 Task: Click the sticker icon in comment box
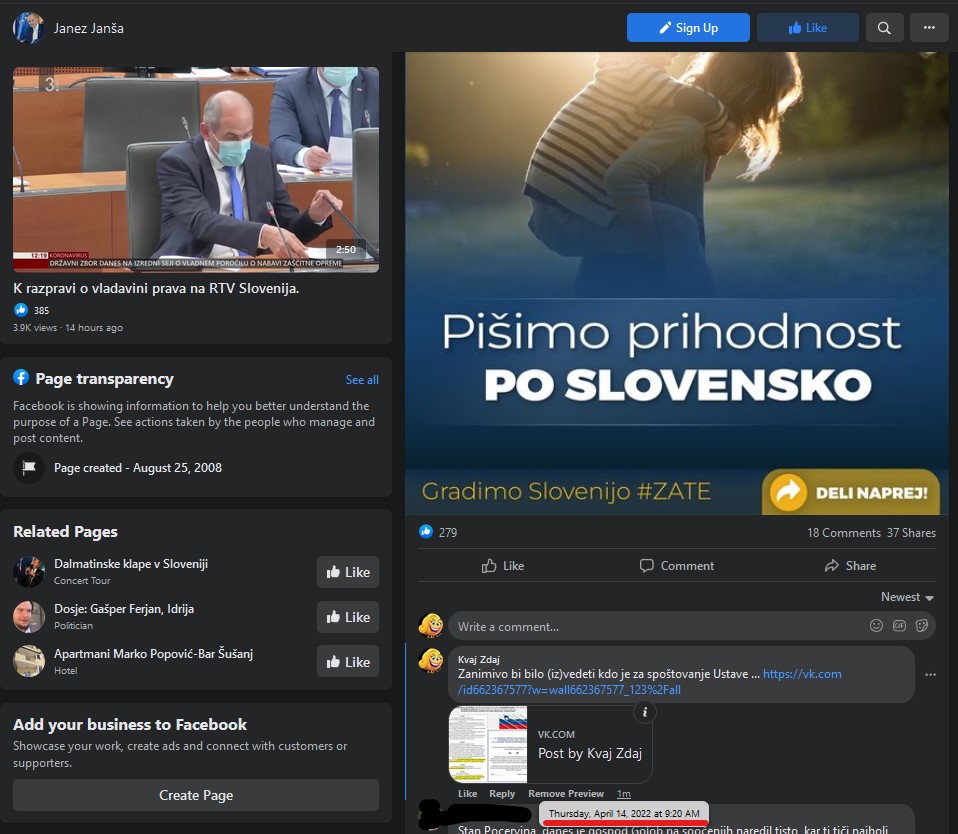922,626
